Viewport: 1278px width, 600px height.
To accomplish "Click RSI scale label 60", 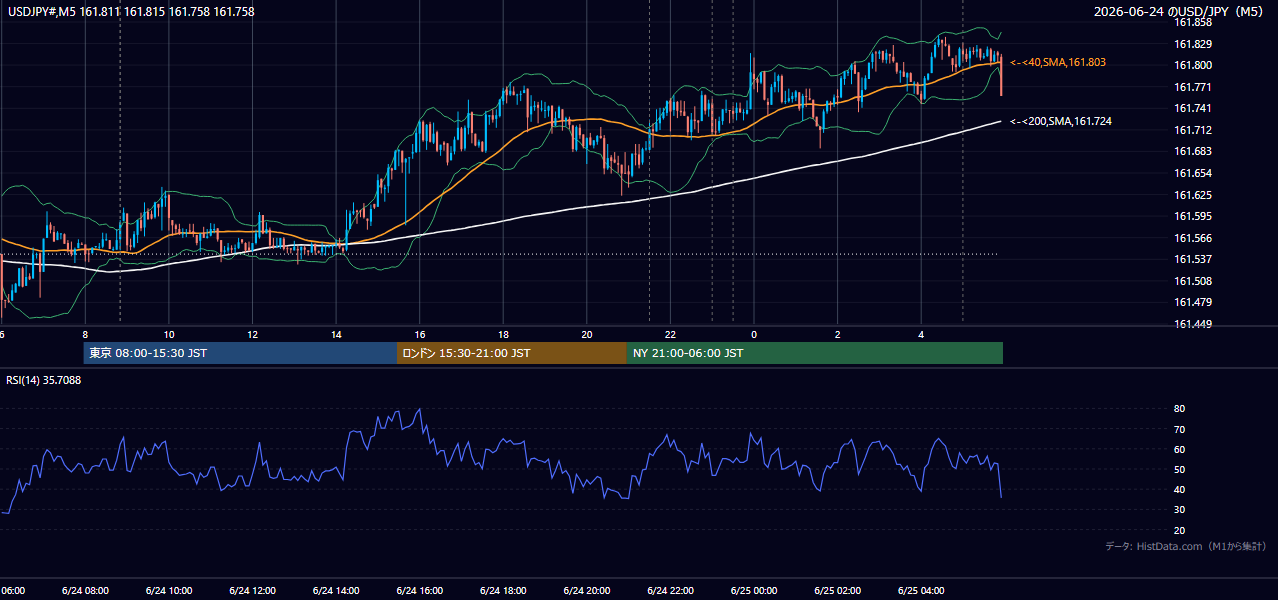I will [x=1179, y=449].
